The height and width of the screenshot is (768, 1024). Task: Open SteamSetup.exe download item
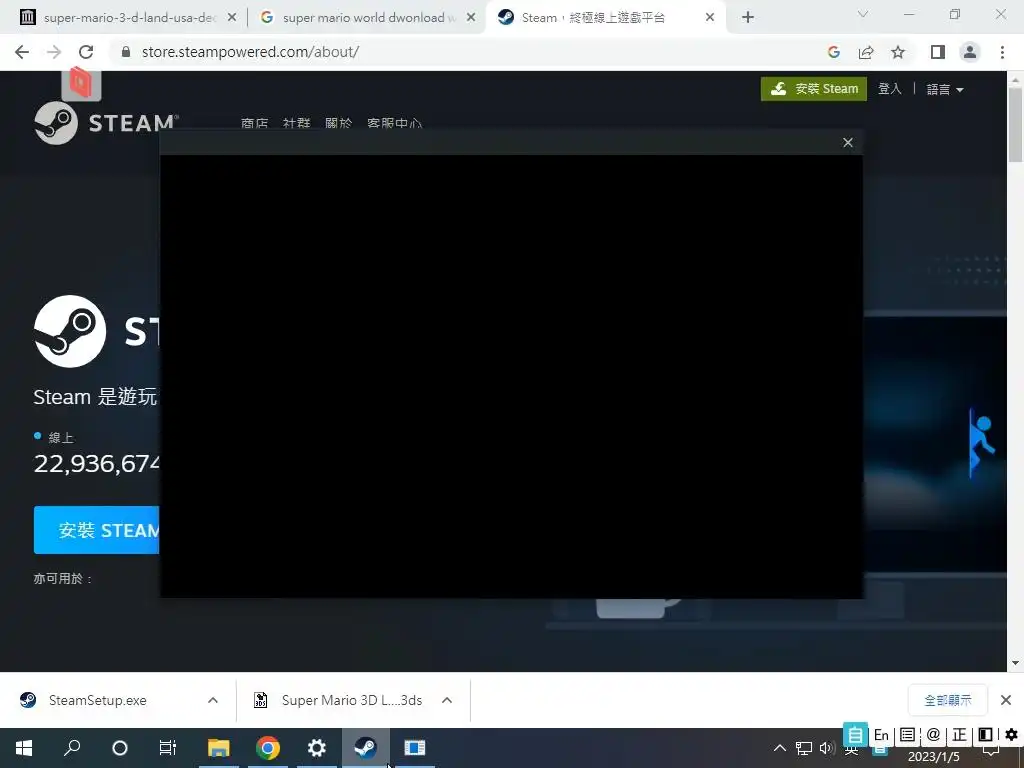click(98, 700)
